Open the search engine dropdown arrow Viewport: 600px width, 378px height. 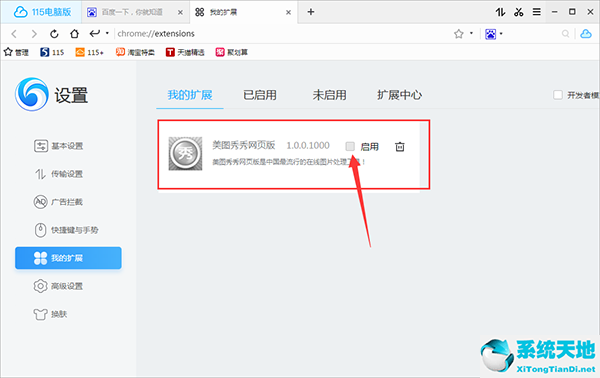click(x=501, y=34)
